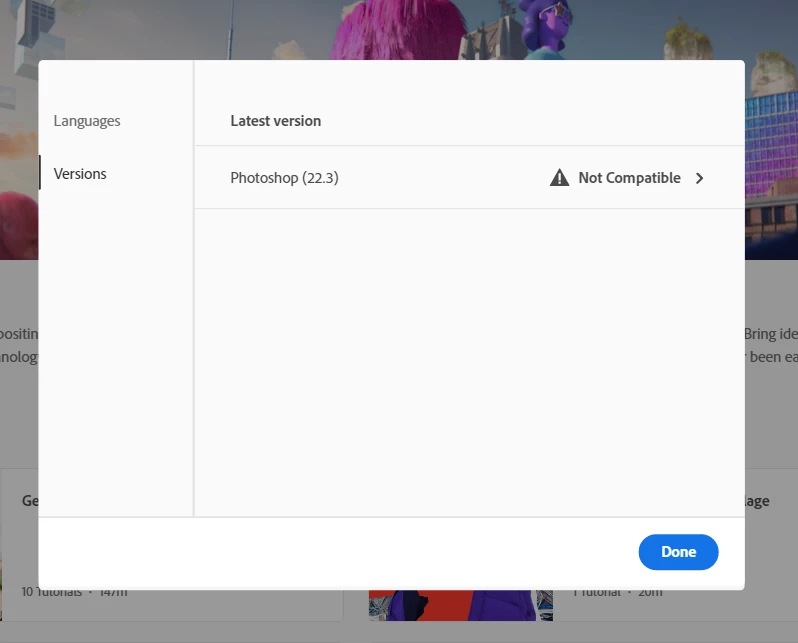The height and width of the screenshot is (643, 798).
Task: Click the Done button
Action: point(678,552)
